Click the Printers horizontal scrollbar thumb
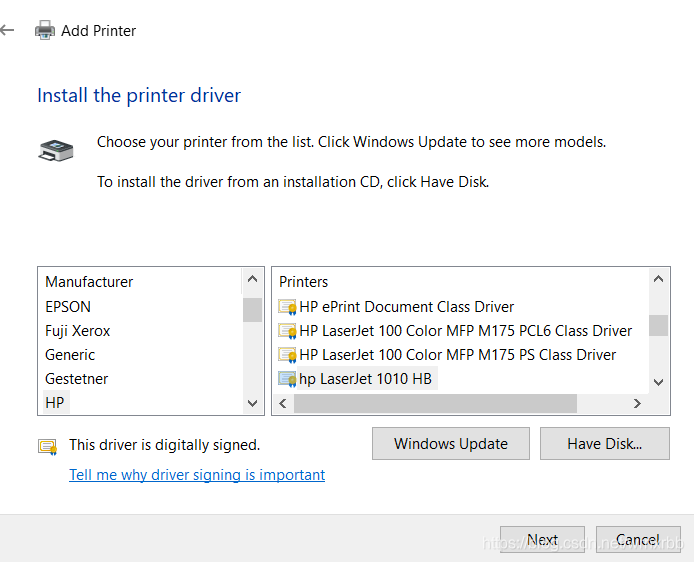The width and height of the screenshot is (694, 562). pos(436,403)
